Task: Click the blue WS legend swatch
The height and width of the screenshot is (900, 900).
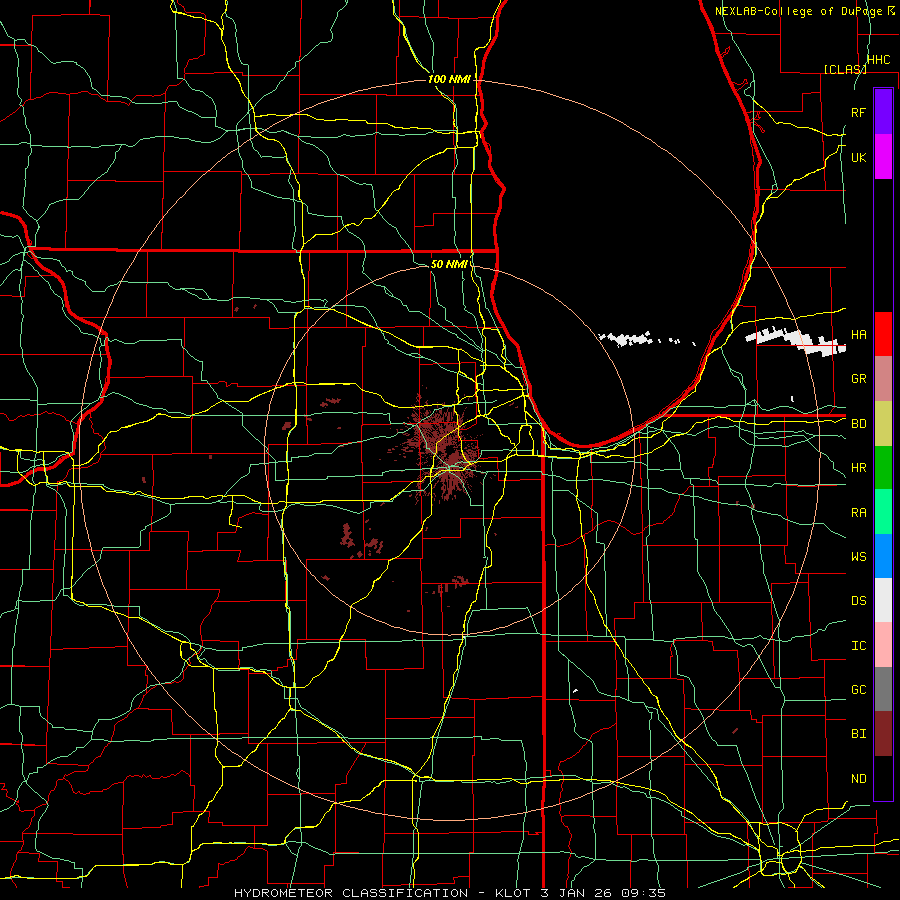Action: pos(883,556)
